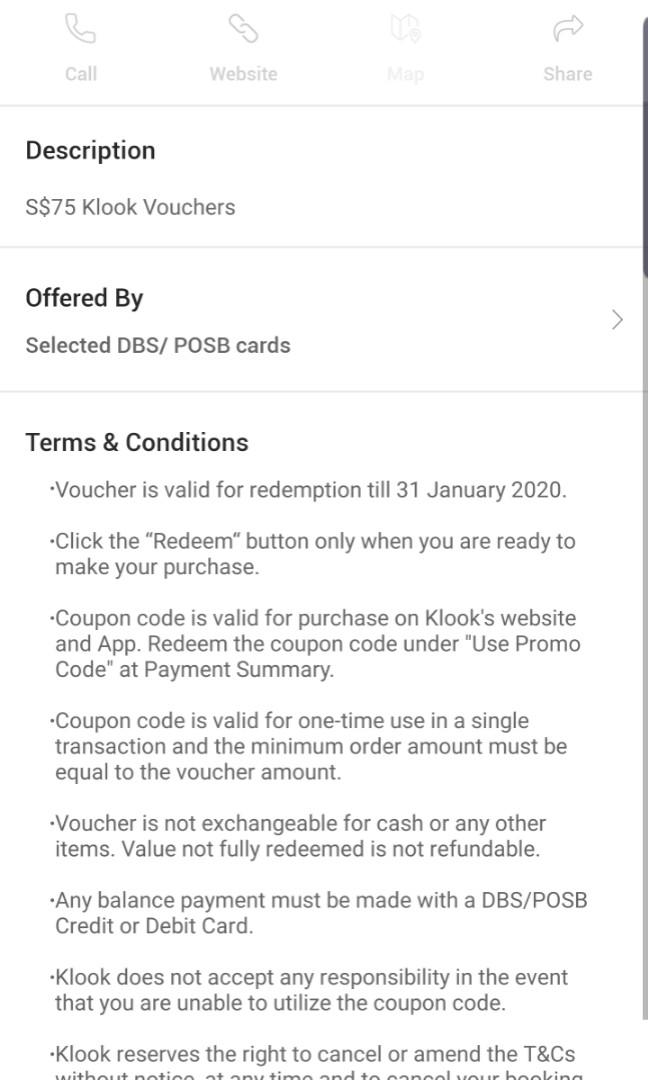Tap the Share icon to share this voucher
648x1080 pixels.
(x=567, y=30)
